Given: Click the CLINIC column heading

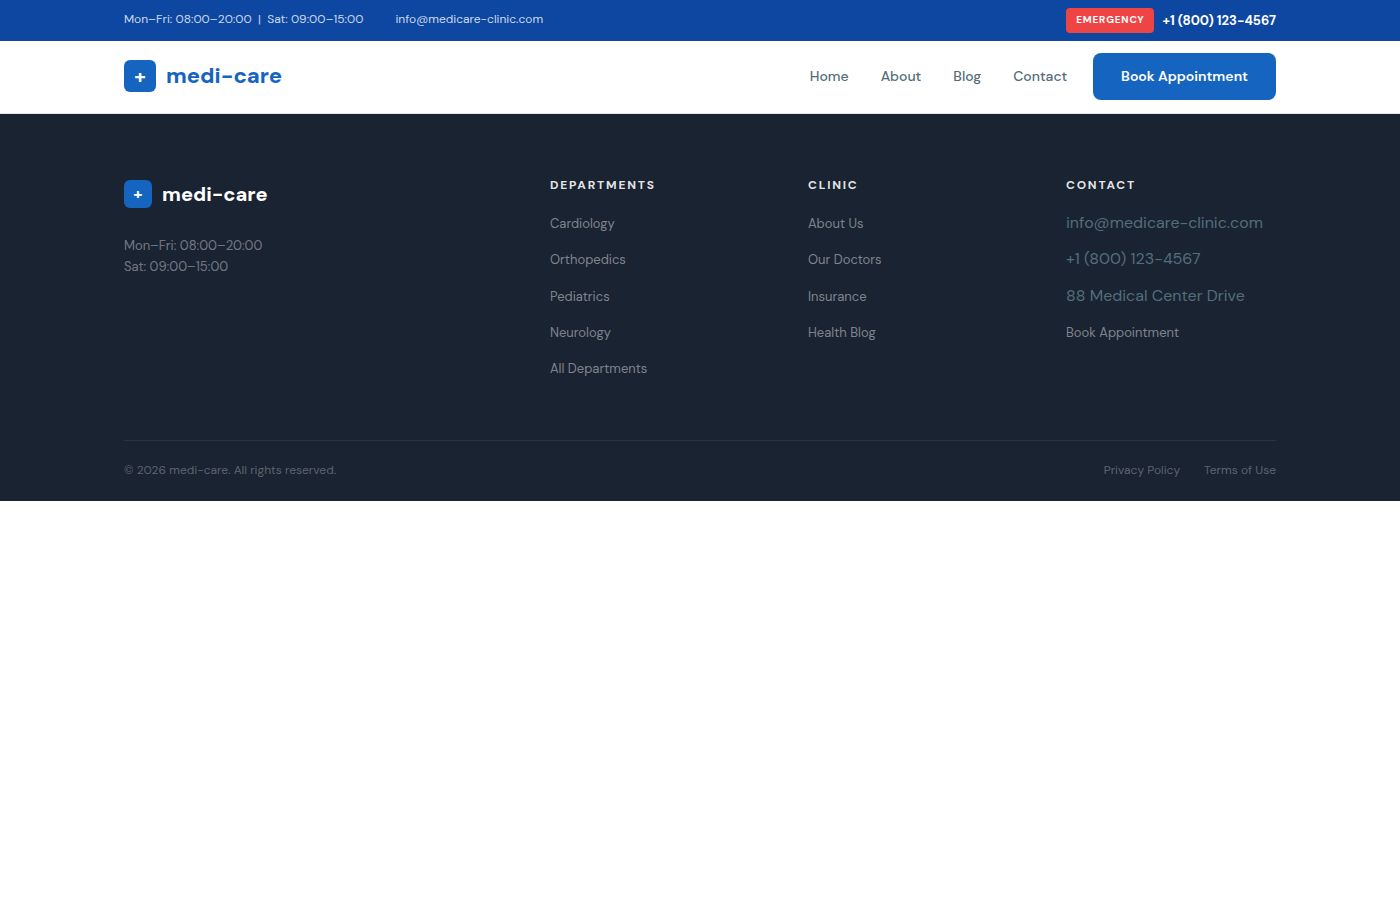Looking at the screenshot, I should [x=833, y=185].
